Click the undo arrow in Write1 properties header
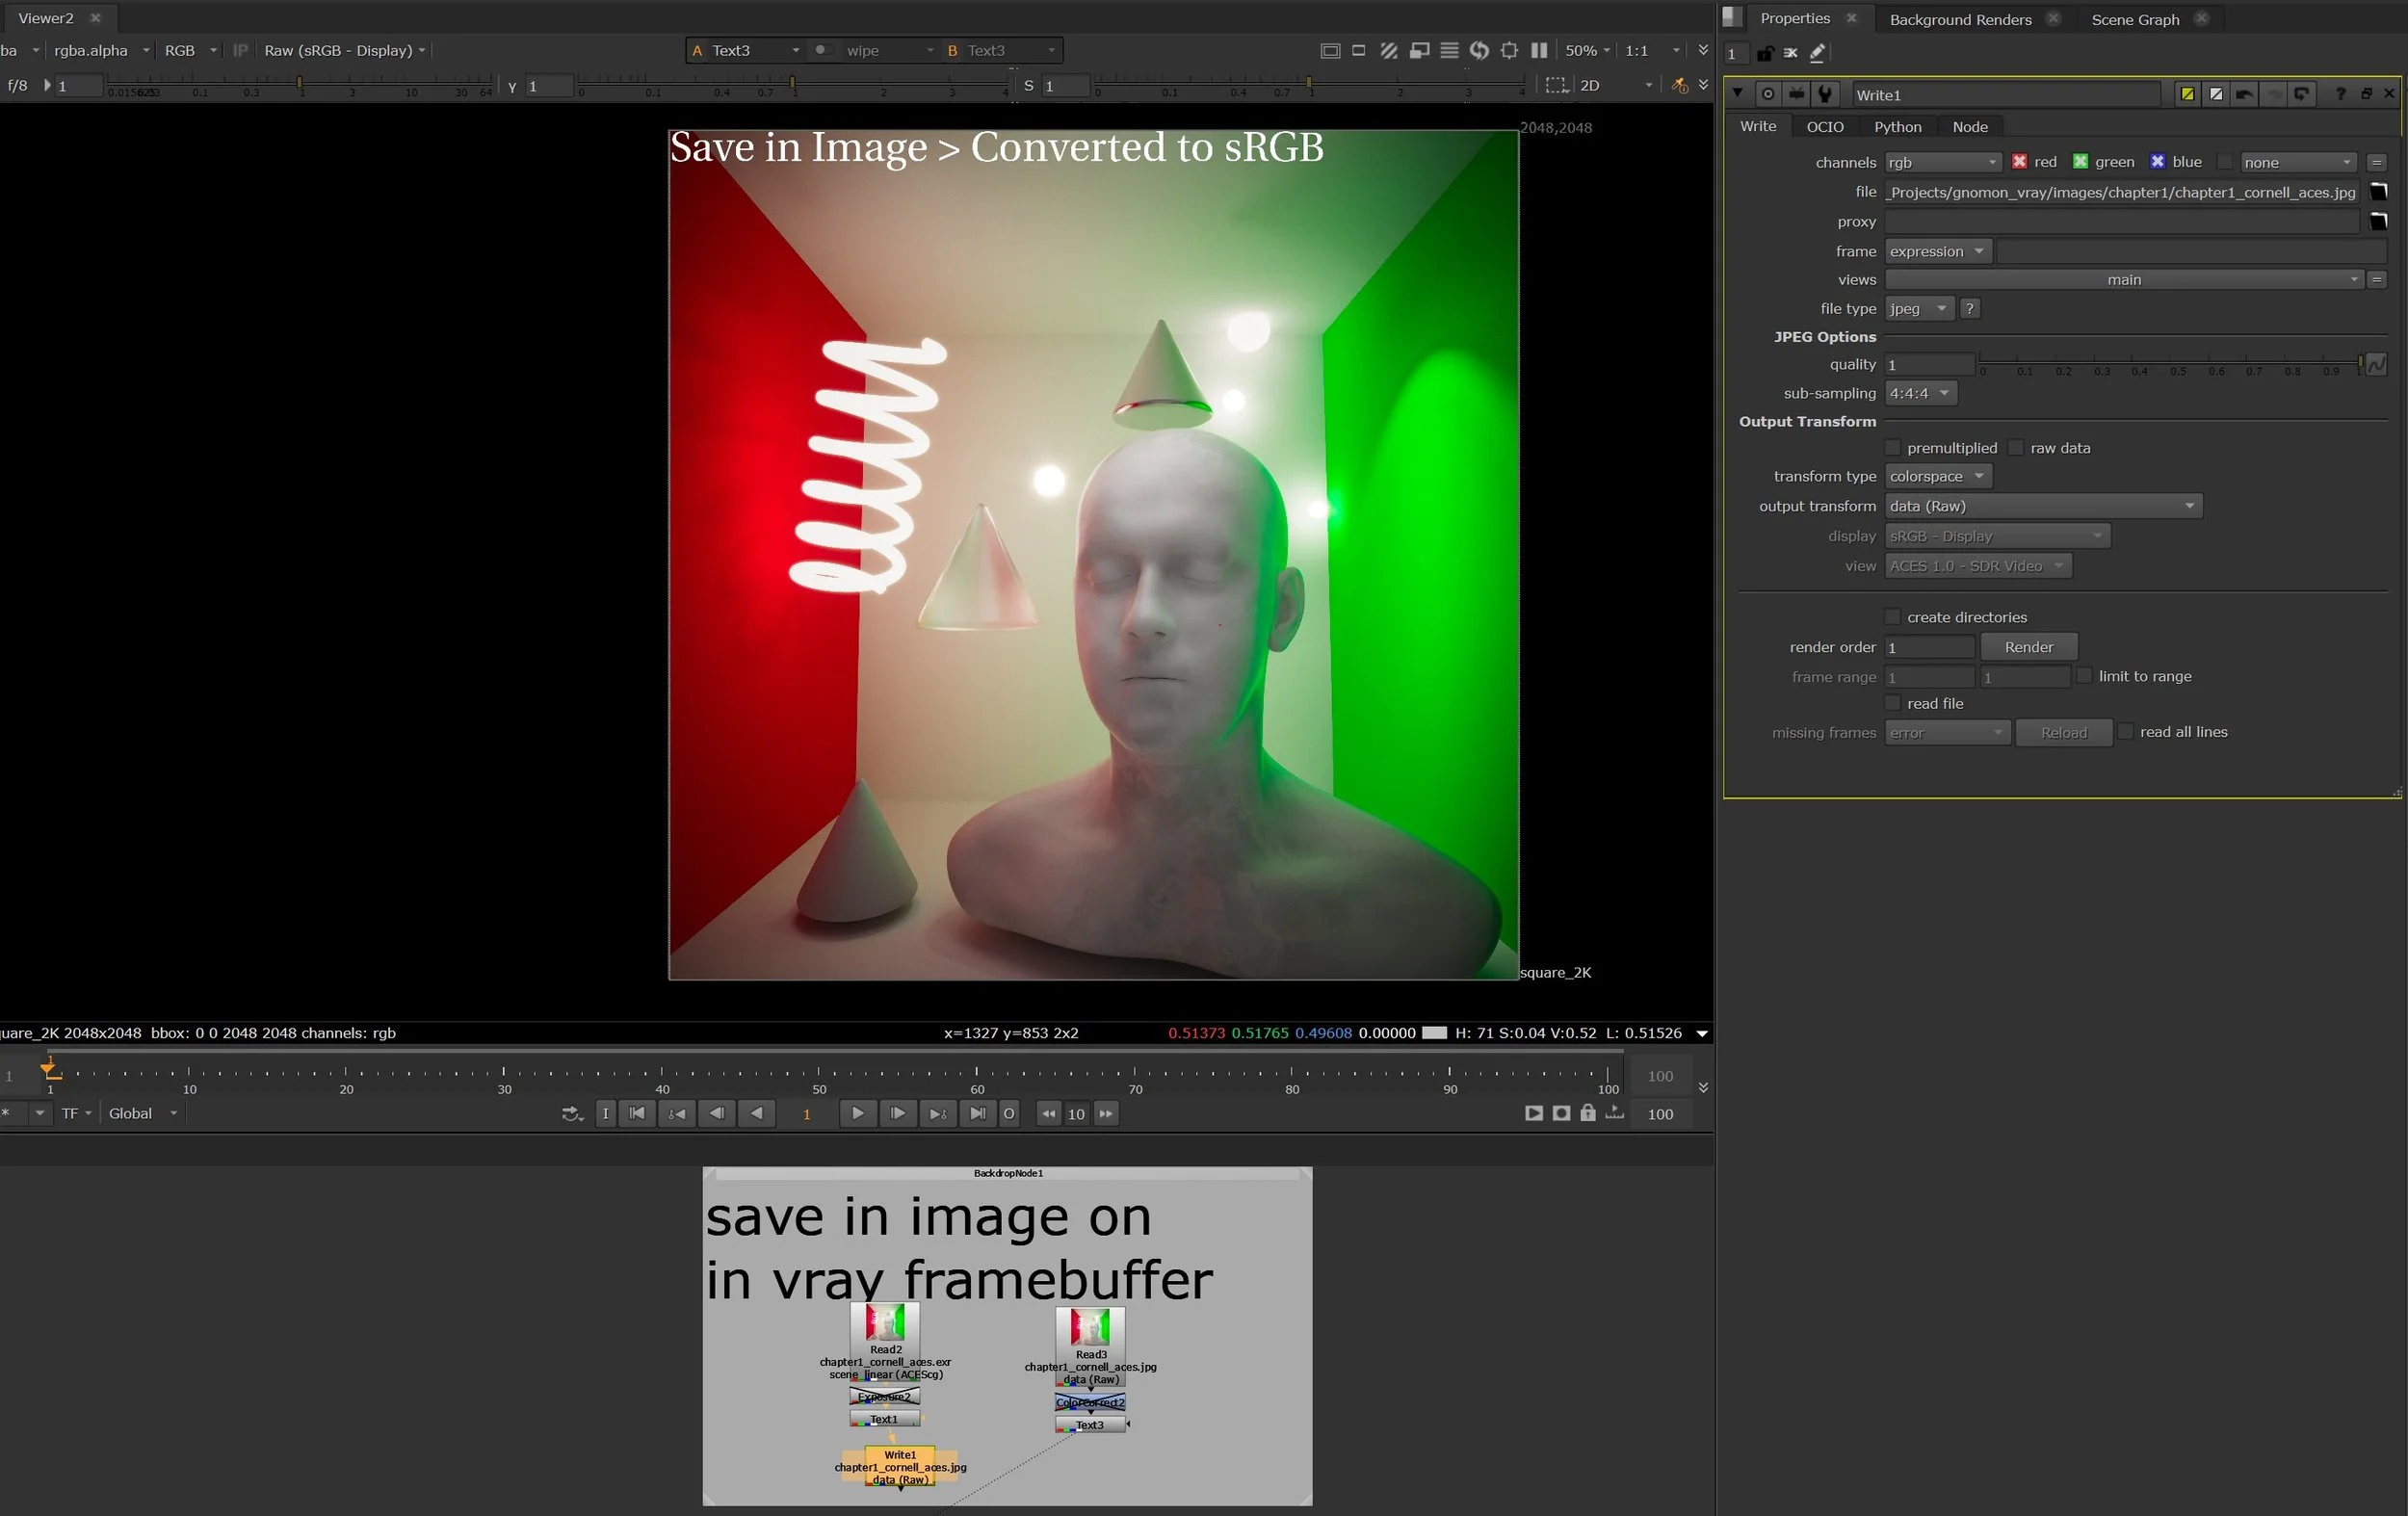 2245,93
